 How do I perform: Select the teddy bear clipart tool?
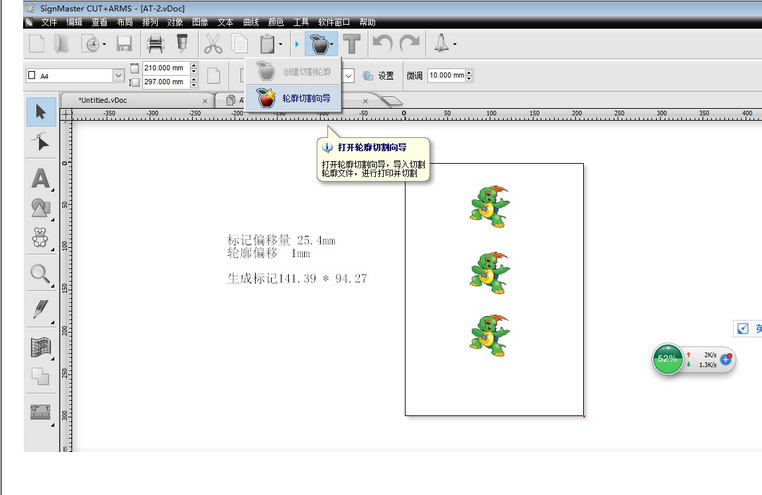point(40,239)
